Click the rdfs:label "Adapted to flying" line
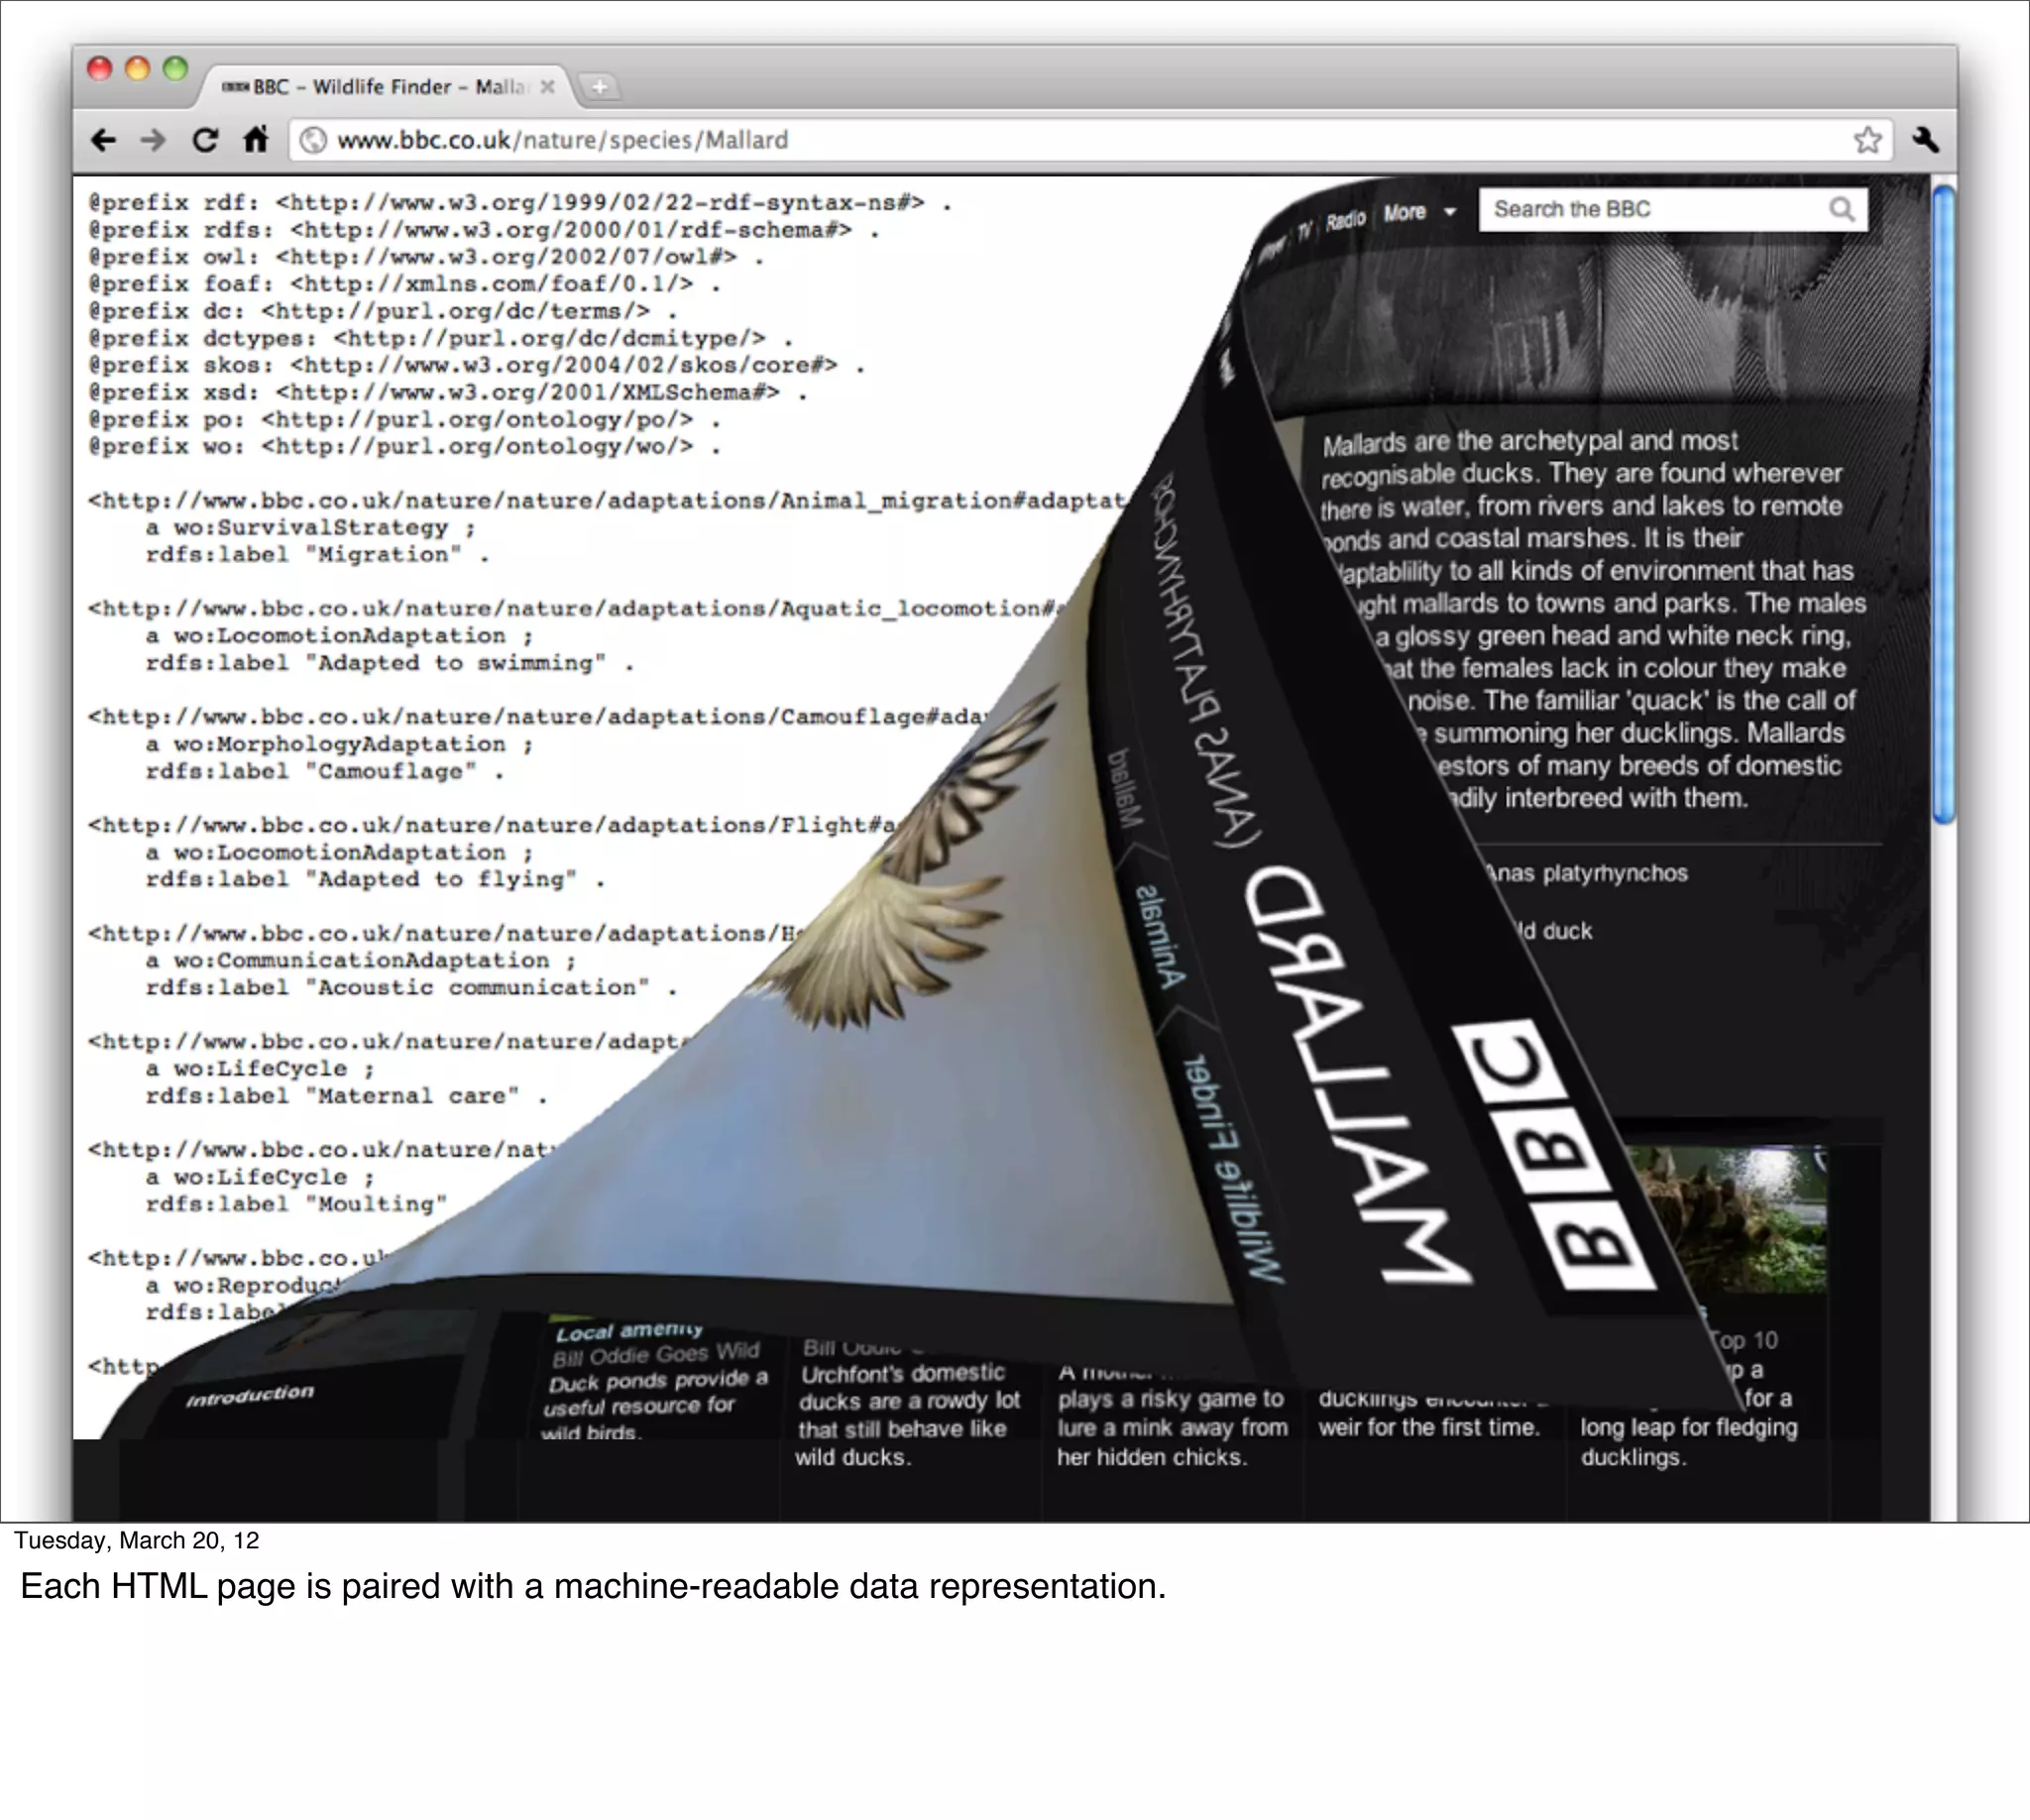This screenshot has height=1820, width=2030. click(375, 879)
